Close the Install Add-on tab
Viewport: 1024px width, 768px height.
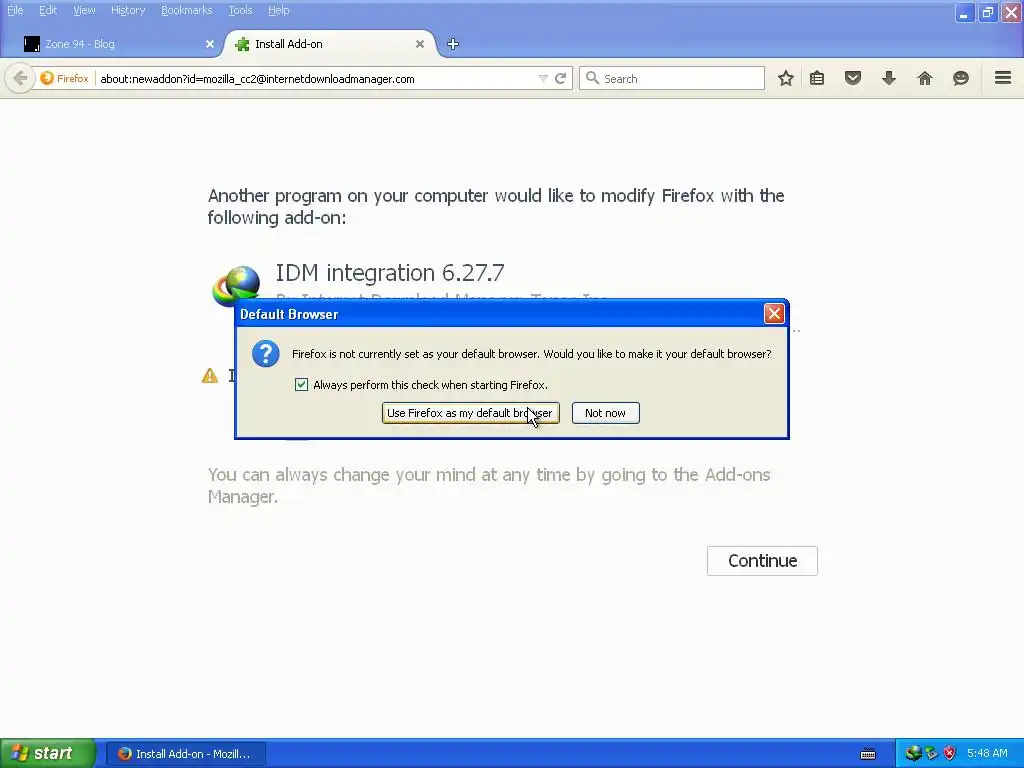pos(420,44)
